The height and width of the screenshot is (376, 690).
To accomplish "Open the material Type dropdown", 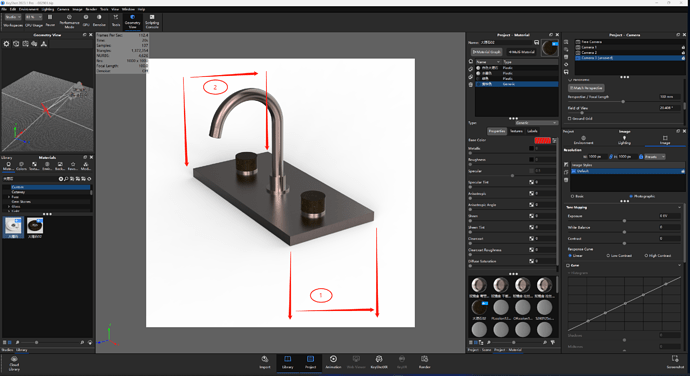I will [x=536, y=123].
